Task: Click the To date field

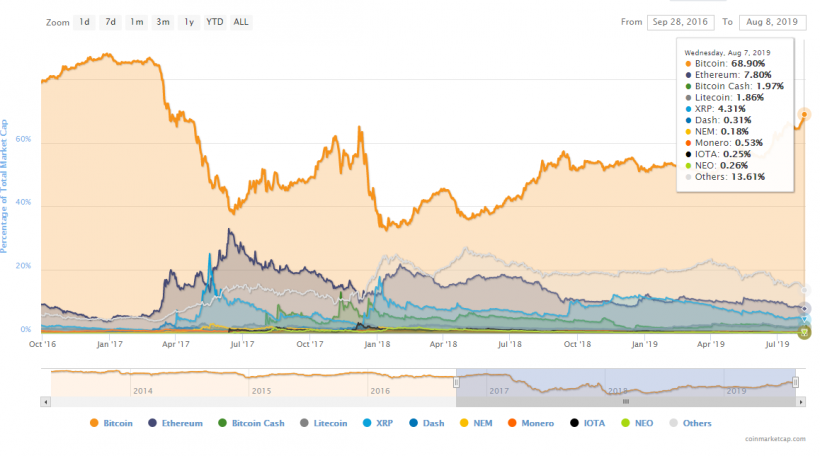Action: click(x=772, y=22)
